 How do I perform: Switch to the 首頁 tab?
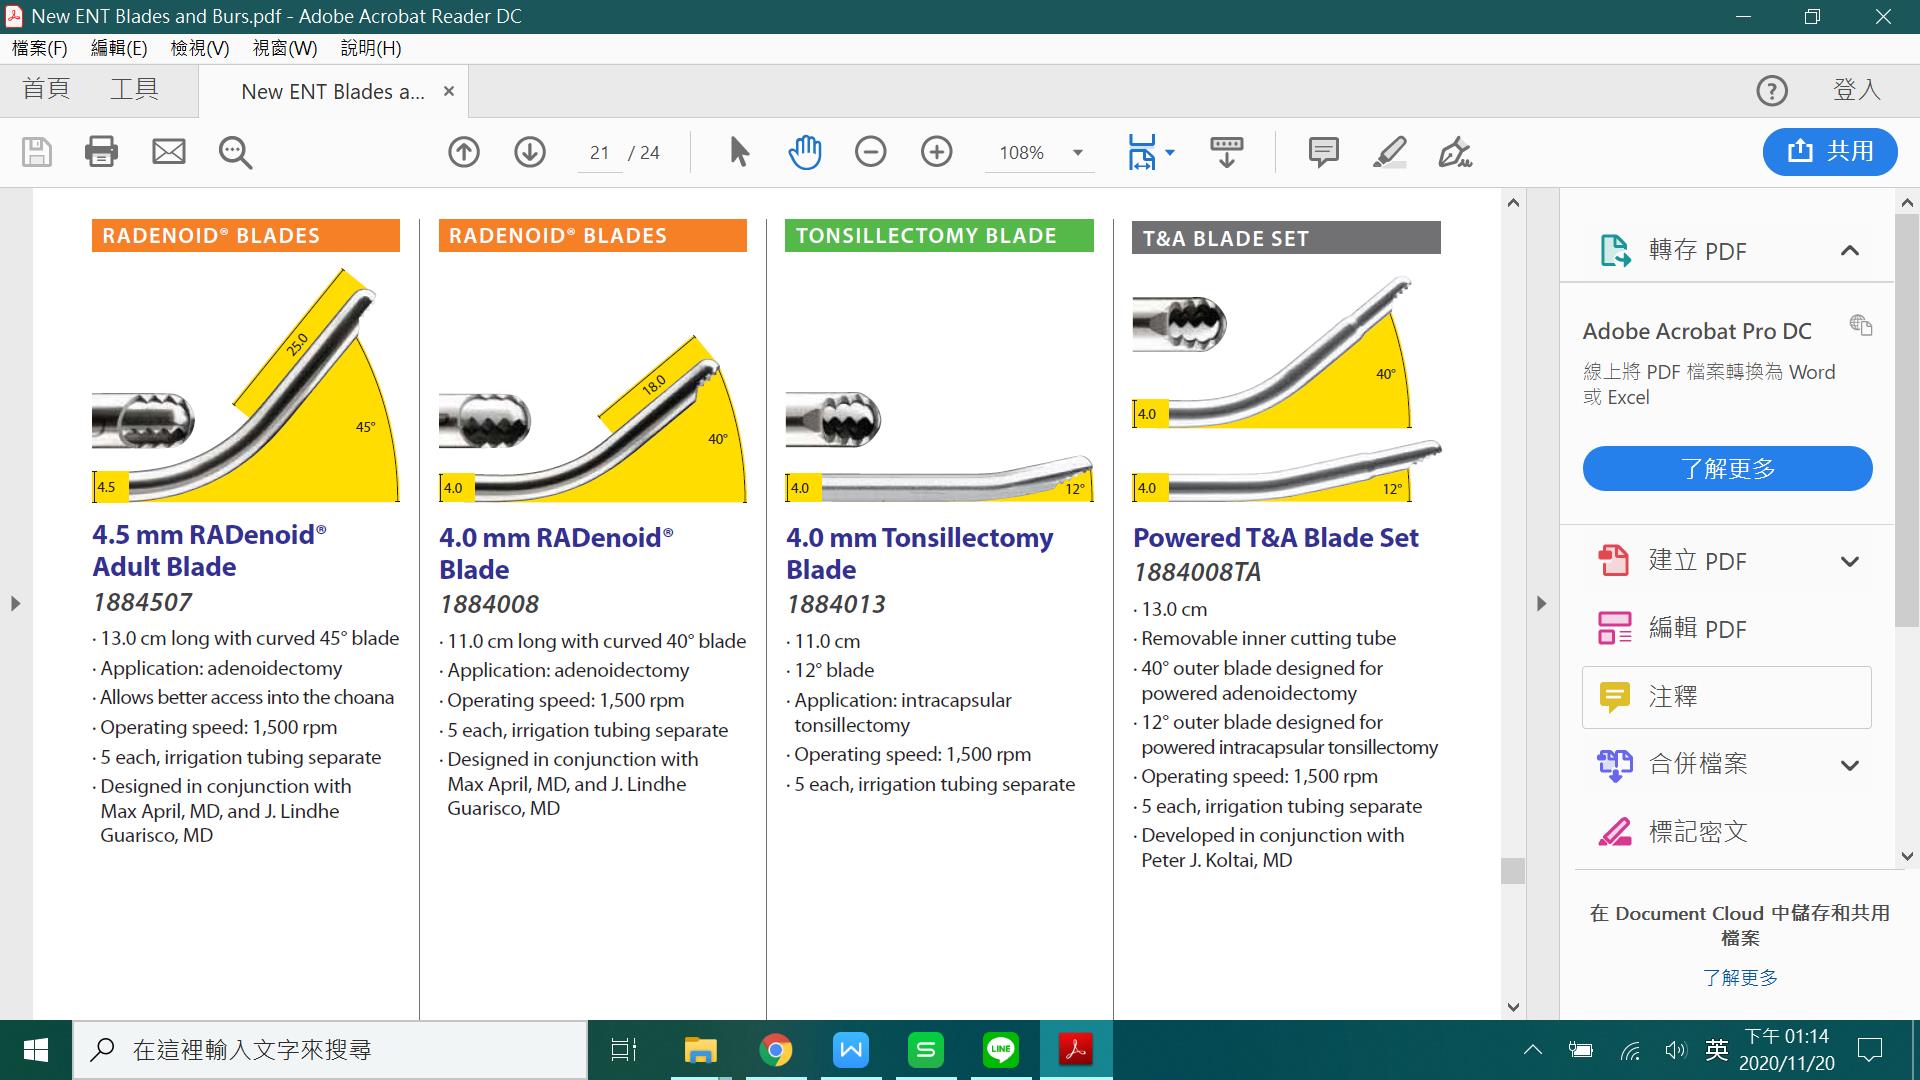click(x=47, y=89)
